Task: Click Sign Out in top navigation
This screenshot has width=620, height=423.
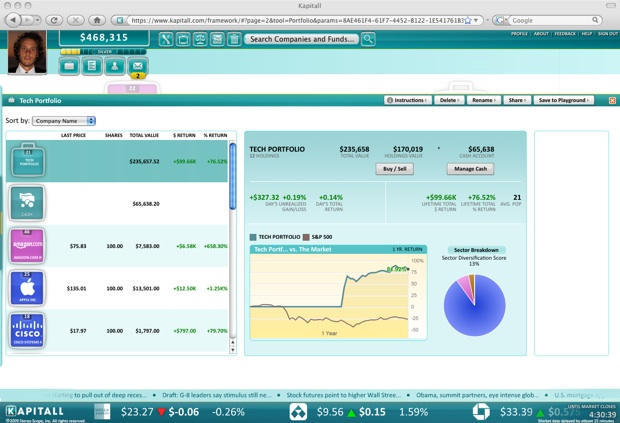Action: coord(608,34)
